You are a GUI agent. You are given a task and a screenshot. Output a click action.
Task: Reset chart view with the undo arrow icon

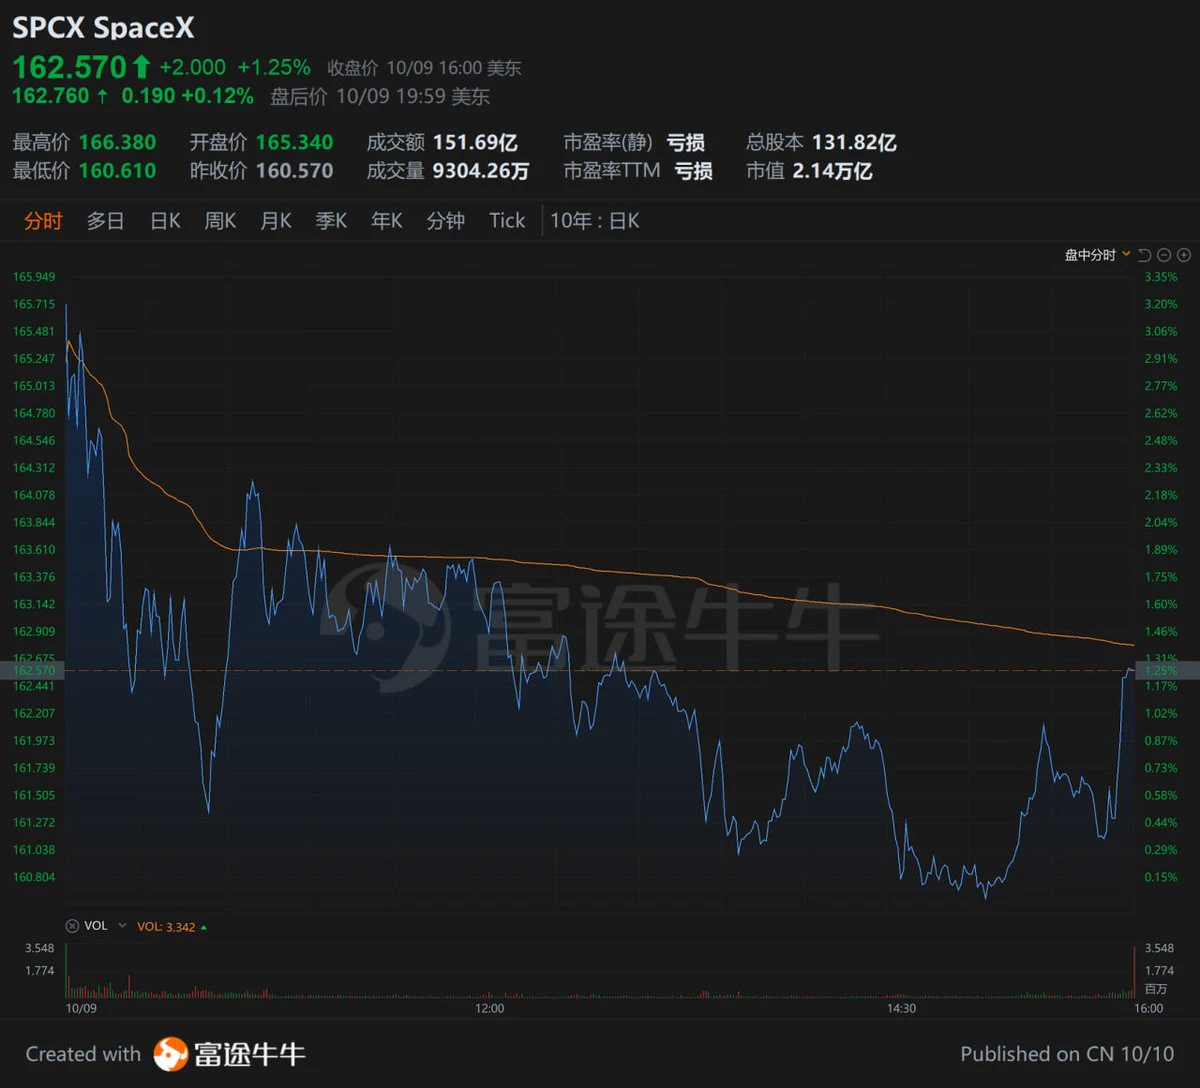1145,256
